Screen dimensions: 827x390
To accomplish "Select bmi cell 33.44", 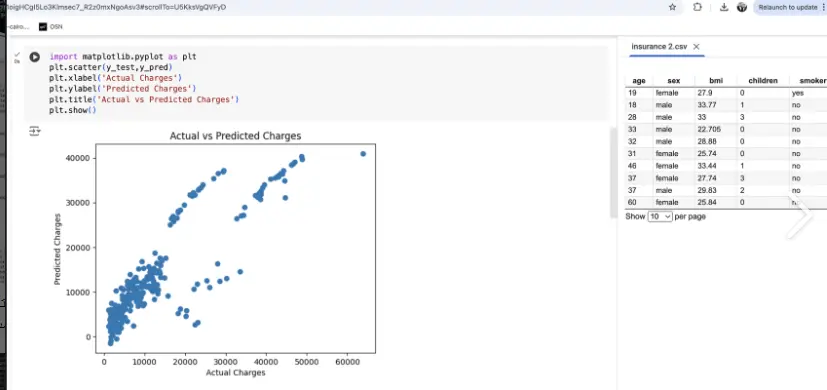I will [x=716, y=166].
